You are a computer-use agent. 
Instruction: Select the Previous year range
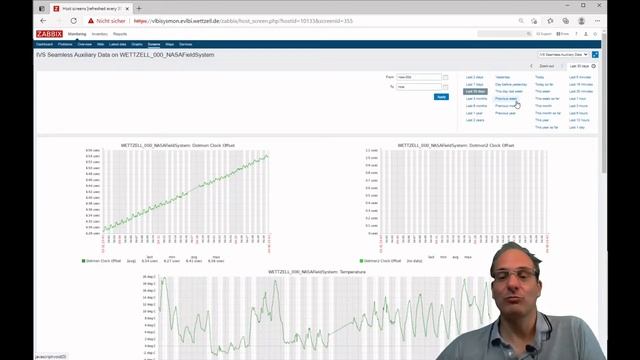coord(505,113)
